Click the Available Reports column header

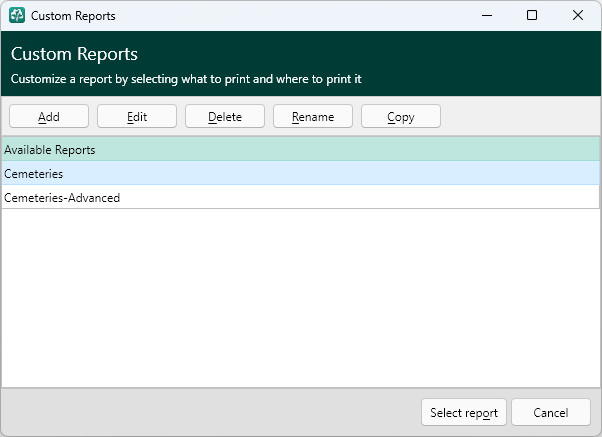pos(301,149)
